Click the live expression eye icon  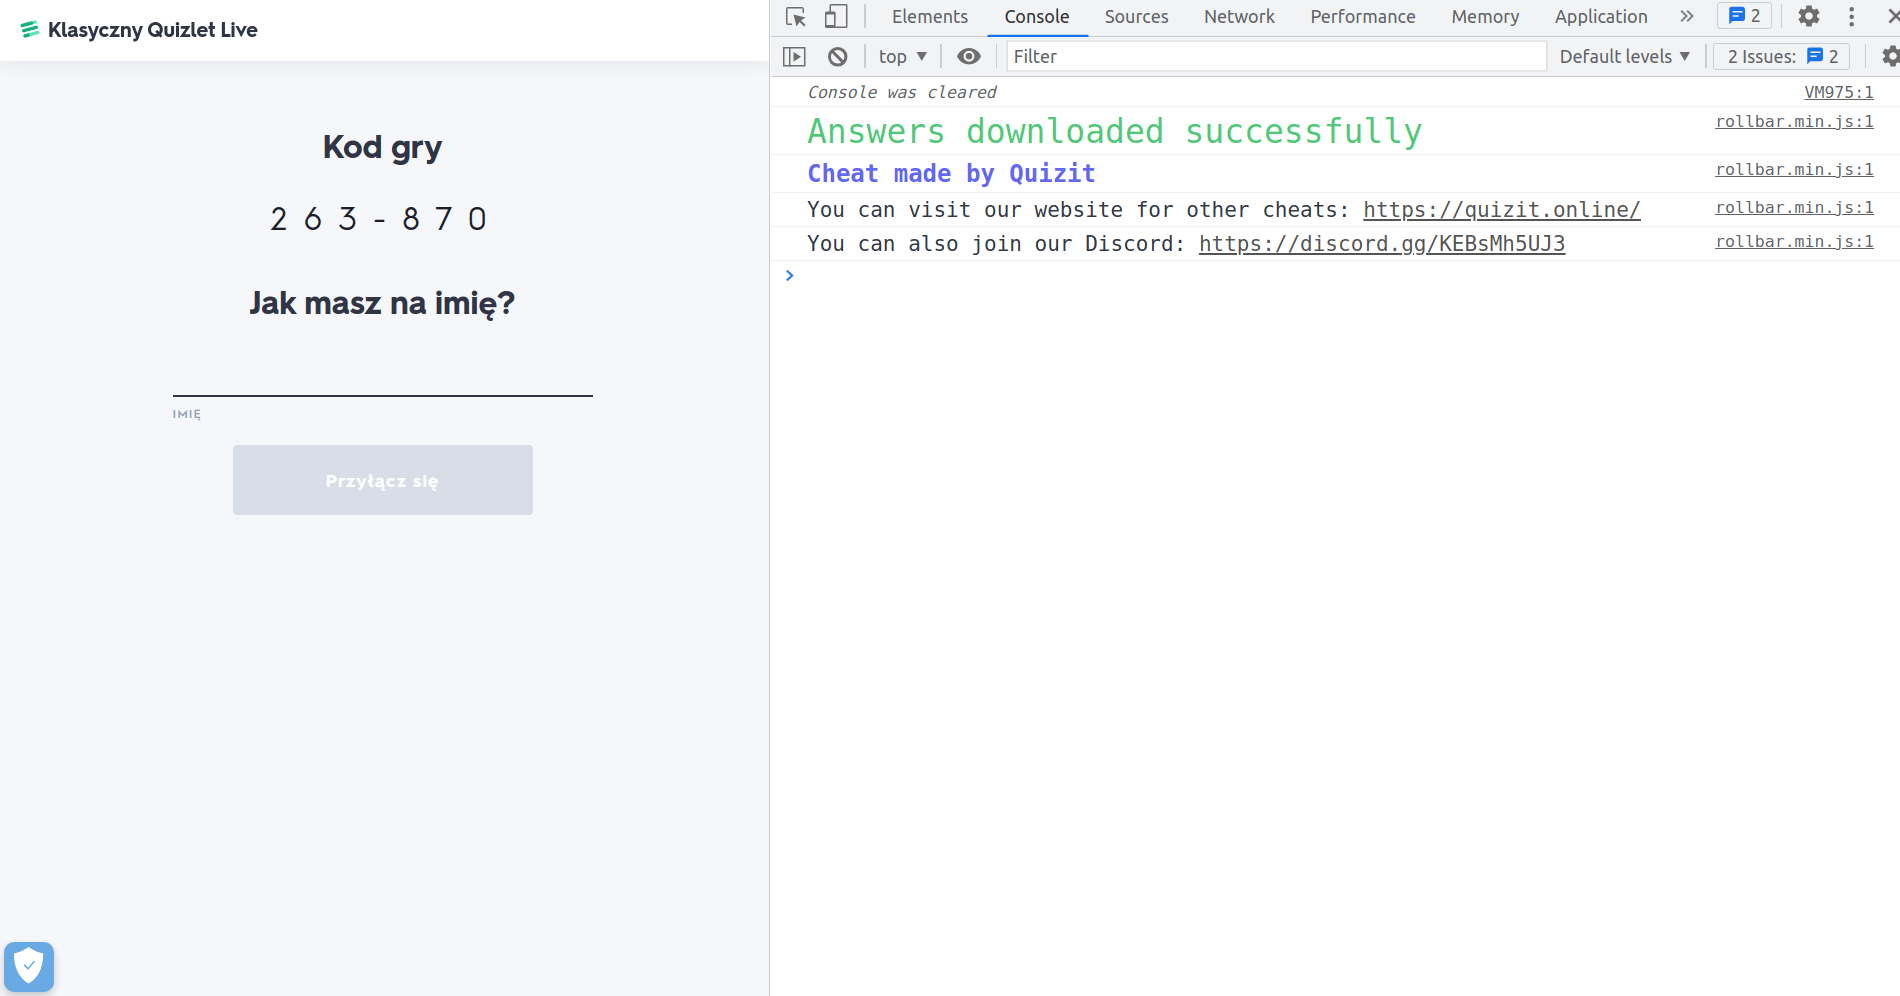tap(968, 57)
